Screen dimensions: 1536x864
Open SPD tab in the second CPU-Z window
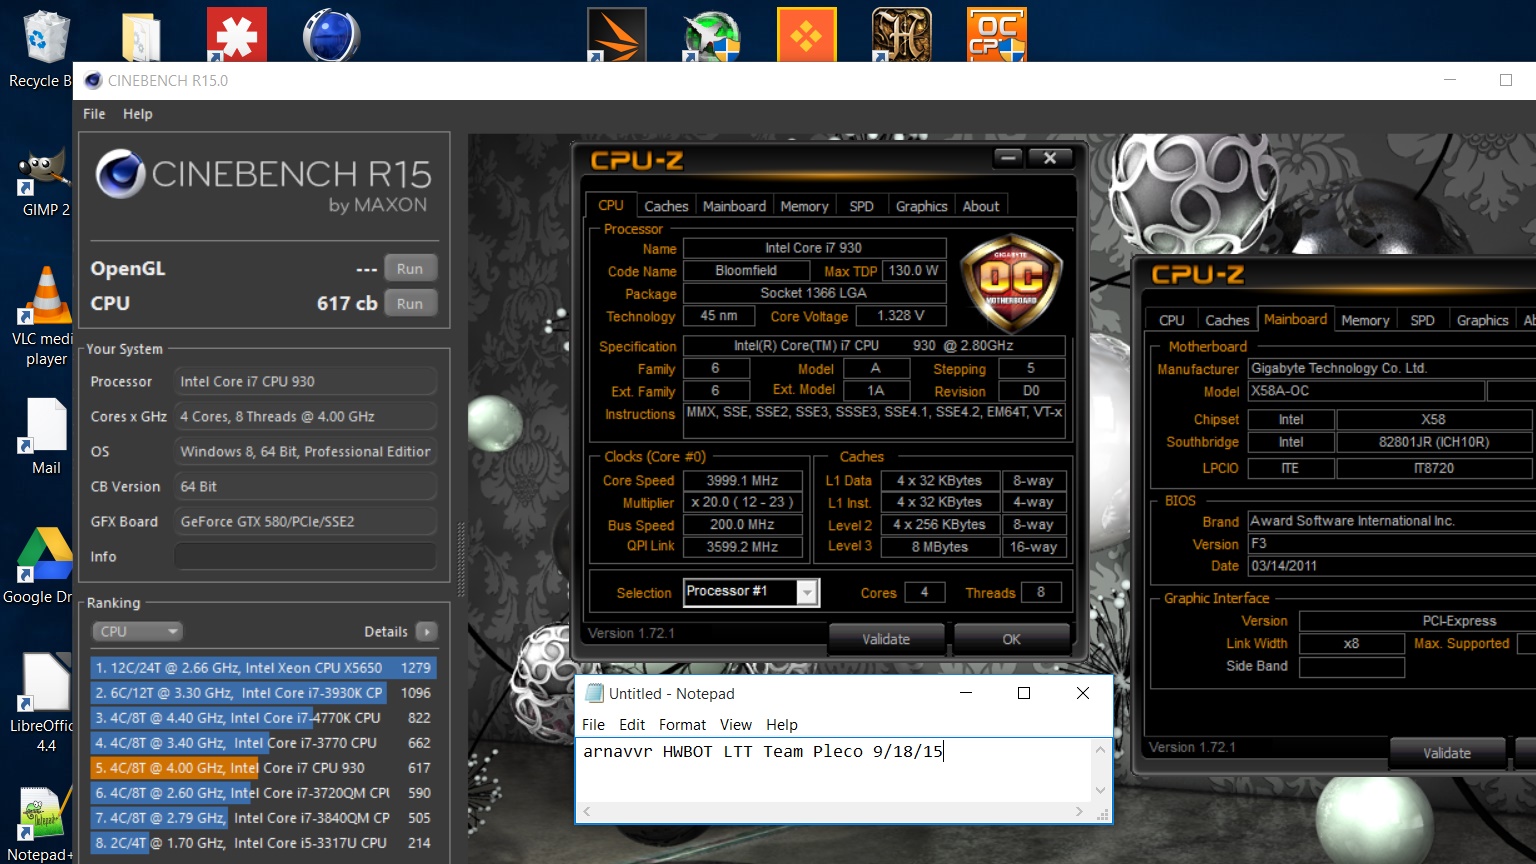(1422, 320)
